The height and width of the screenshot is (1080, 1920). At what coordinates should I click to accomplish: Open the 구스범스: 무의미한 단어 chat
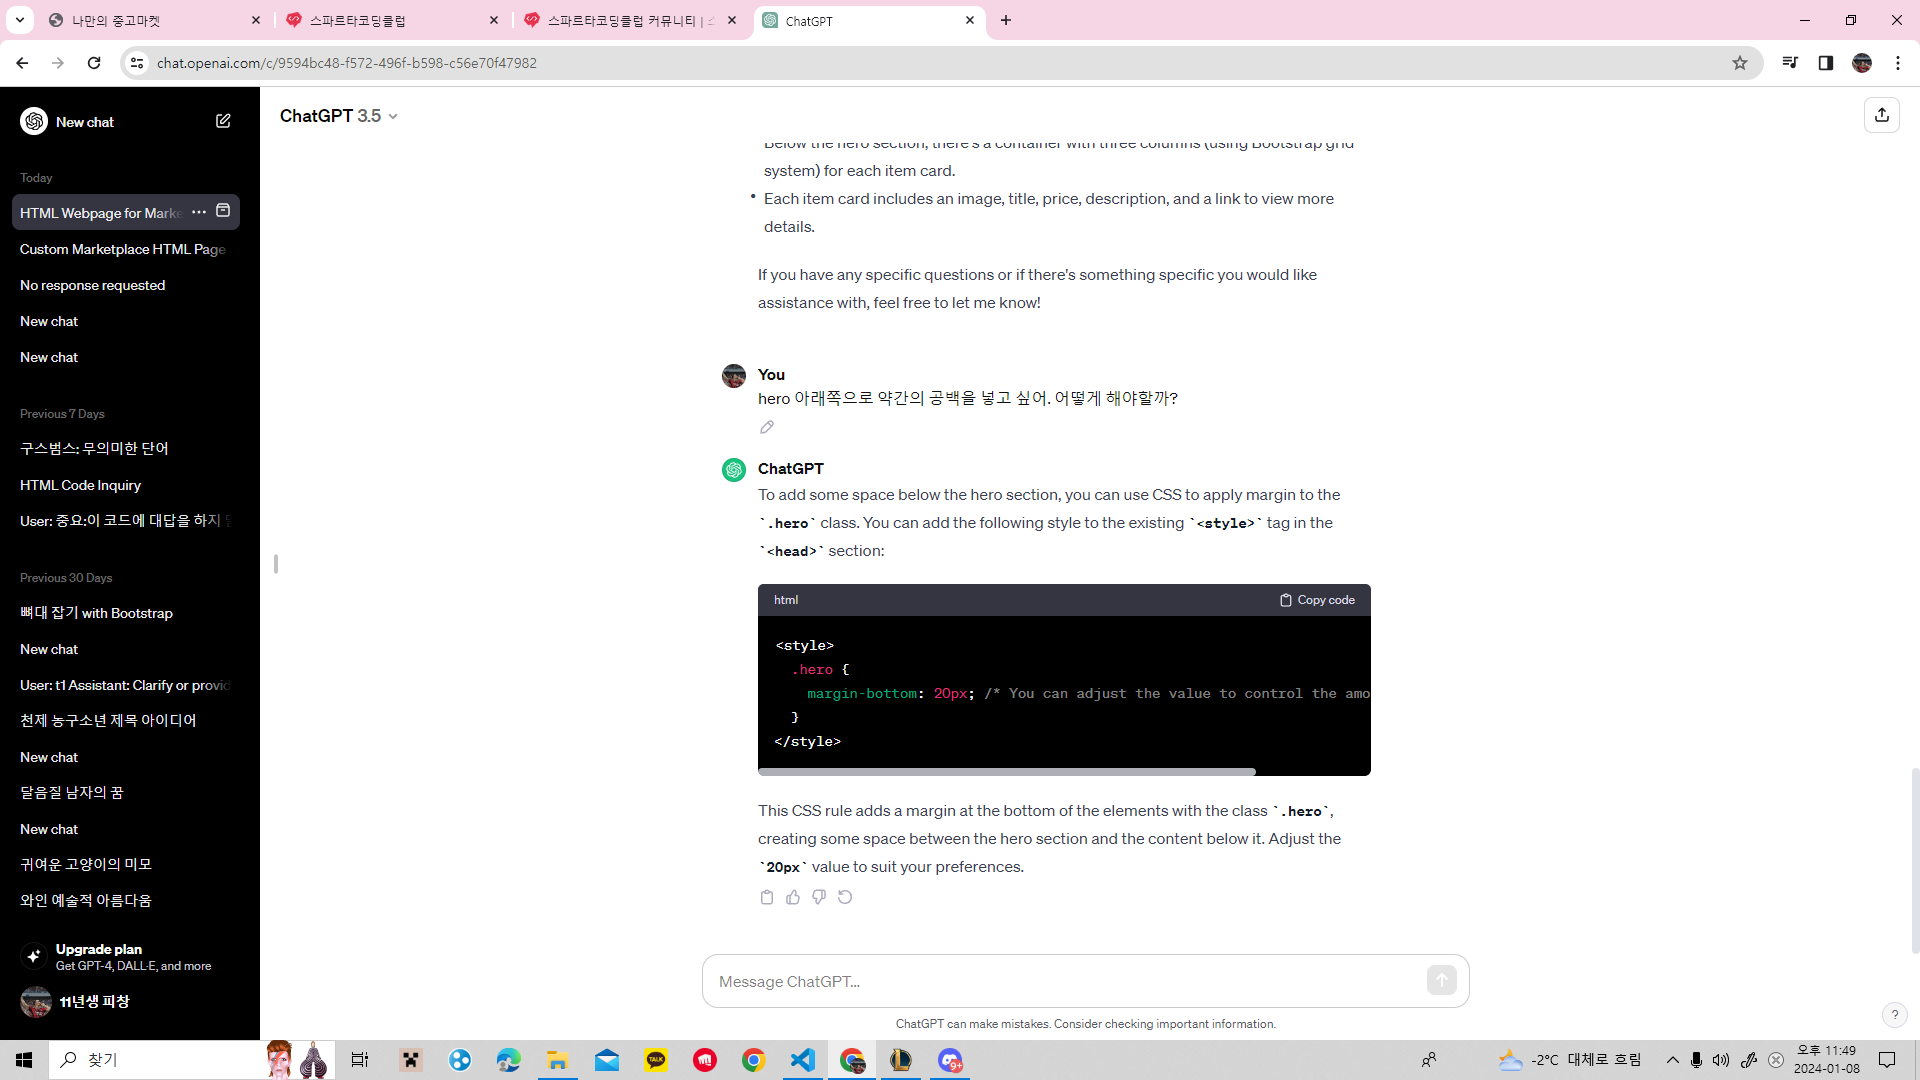[x=126, y=449]
